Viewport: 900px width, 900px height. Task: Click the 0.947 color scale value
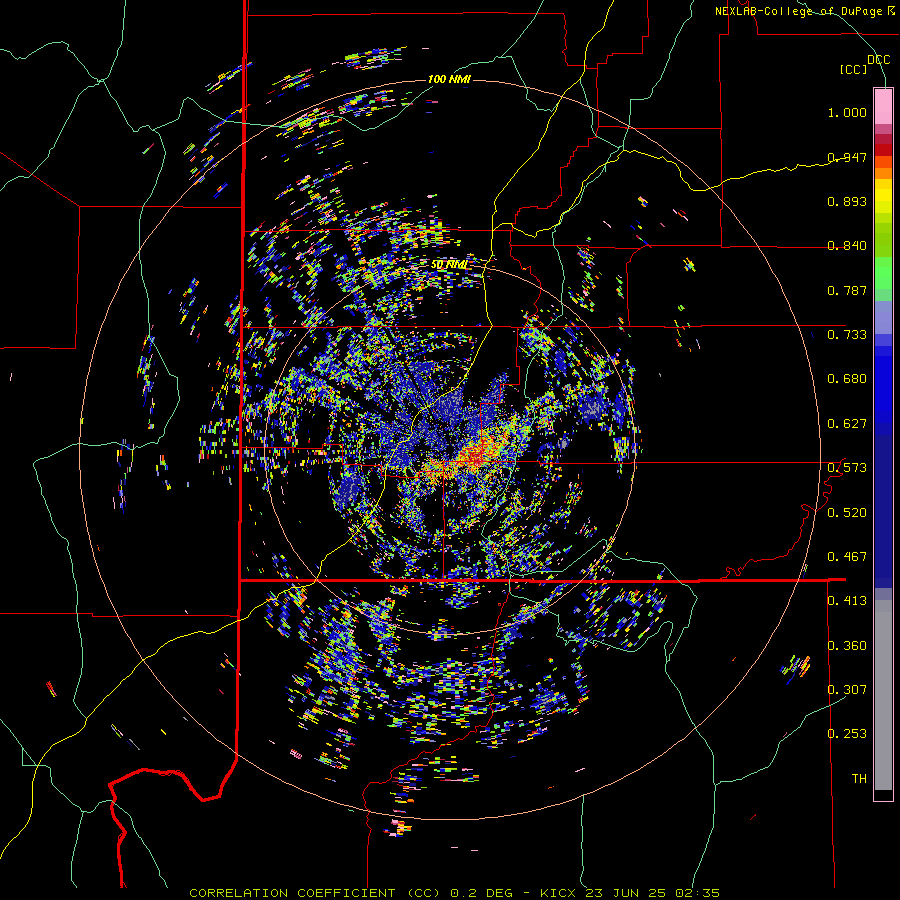pos(847,157)
